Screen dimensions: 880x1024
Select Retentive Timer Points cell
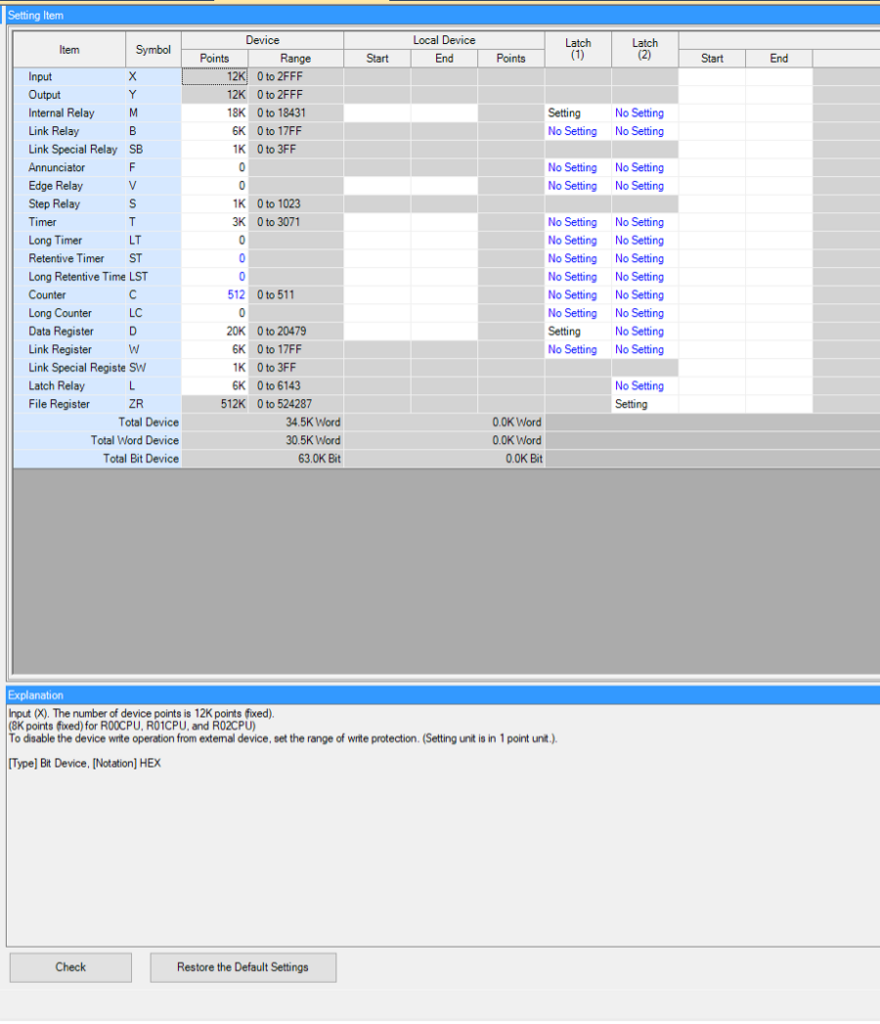click(215, 258)
